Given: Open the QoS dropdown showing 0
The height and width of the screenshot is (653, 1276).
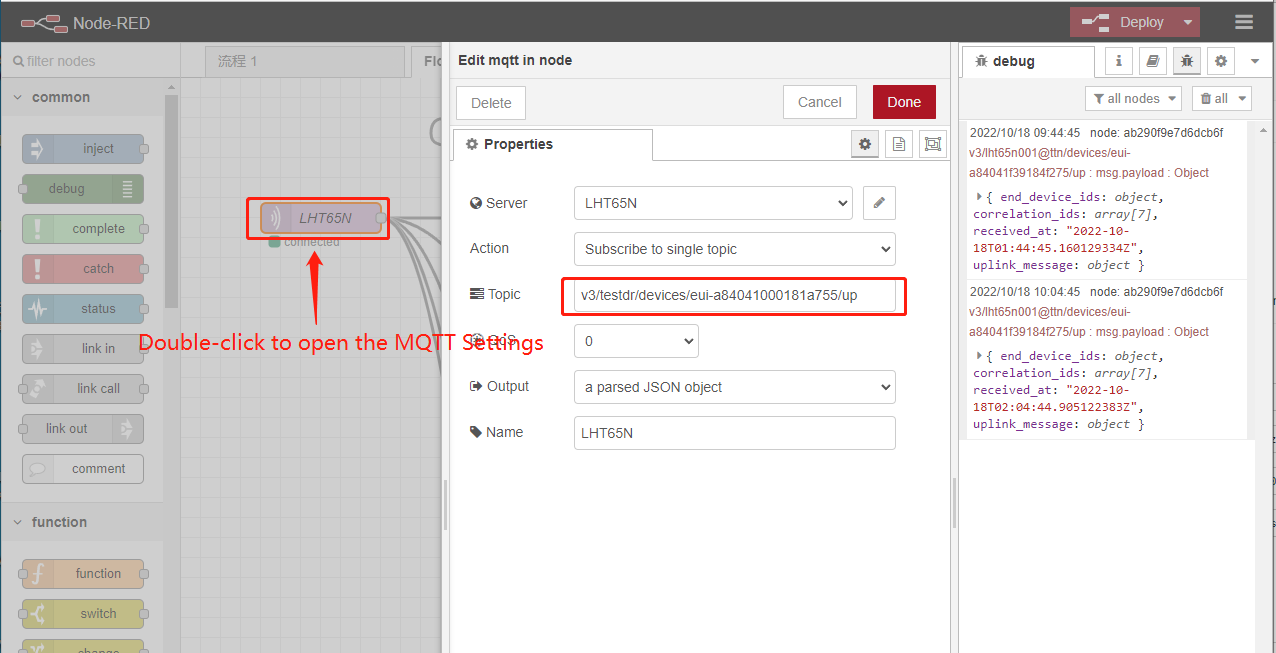Looking at the screenshot, I should [x=636, y=341].
